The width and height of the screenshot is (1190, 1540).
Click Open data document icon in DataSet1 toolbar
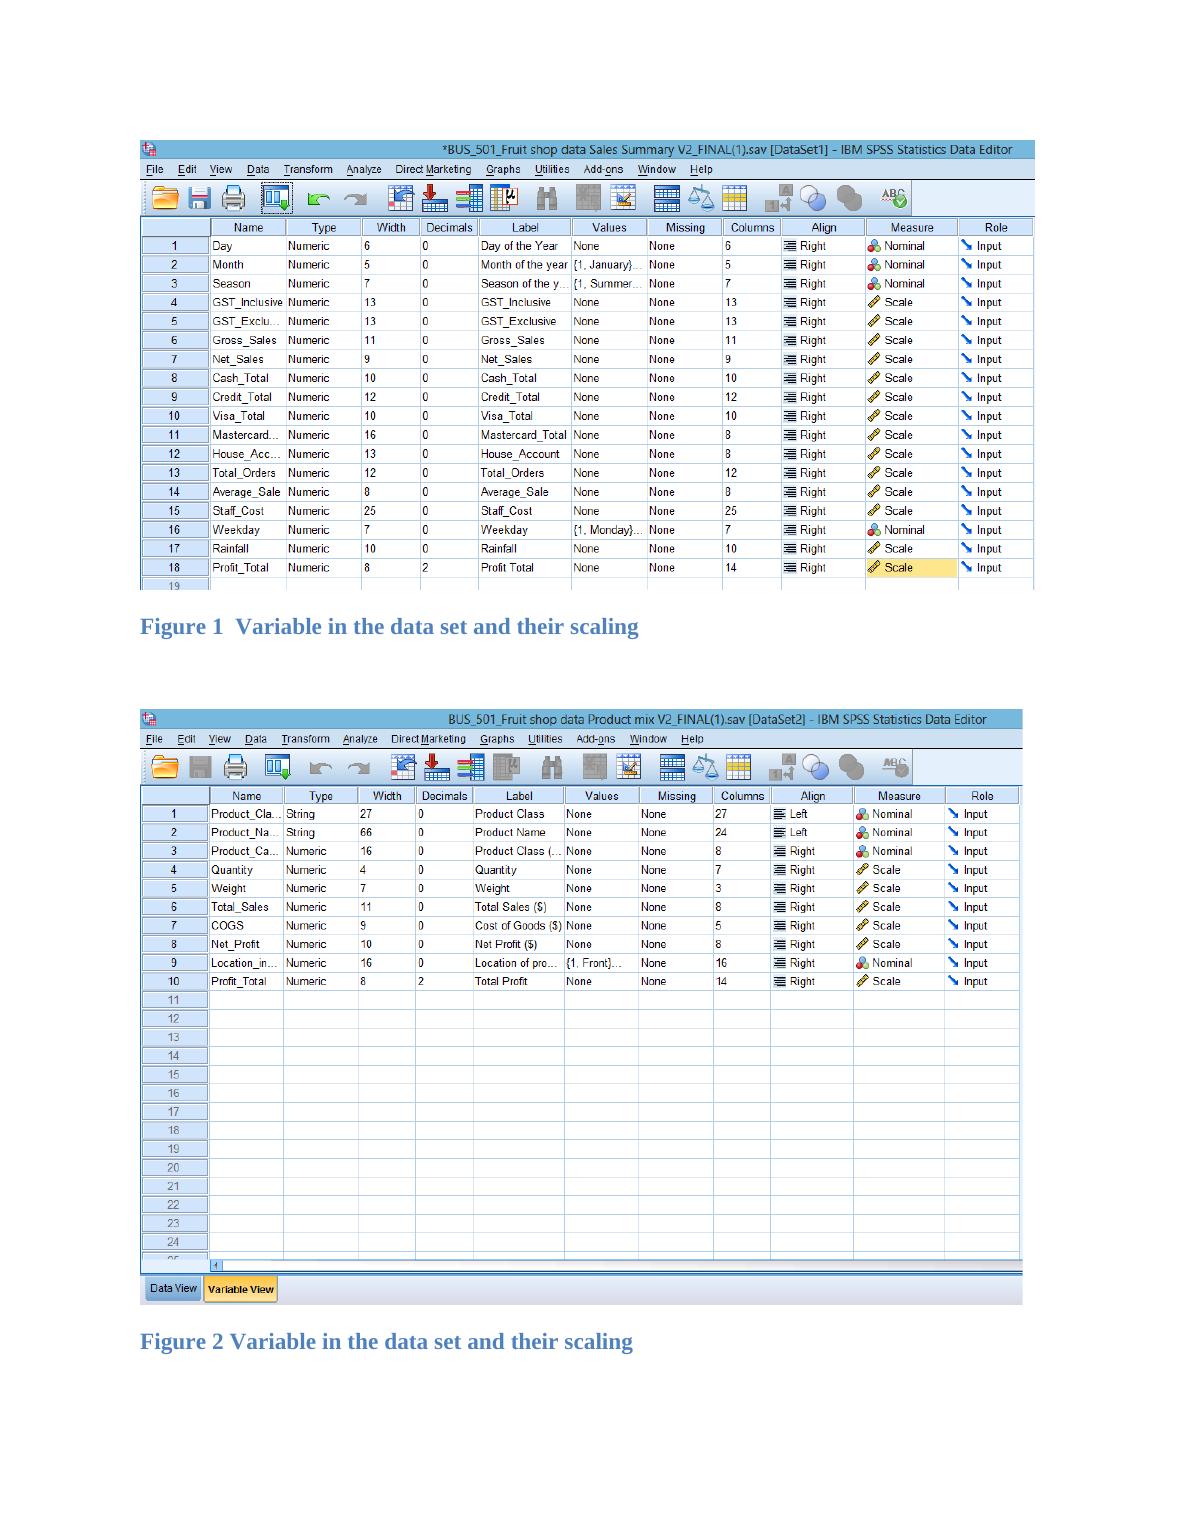pos(163,199)
